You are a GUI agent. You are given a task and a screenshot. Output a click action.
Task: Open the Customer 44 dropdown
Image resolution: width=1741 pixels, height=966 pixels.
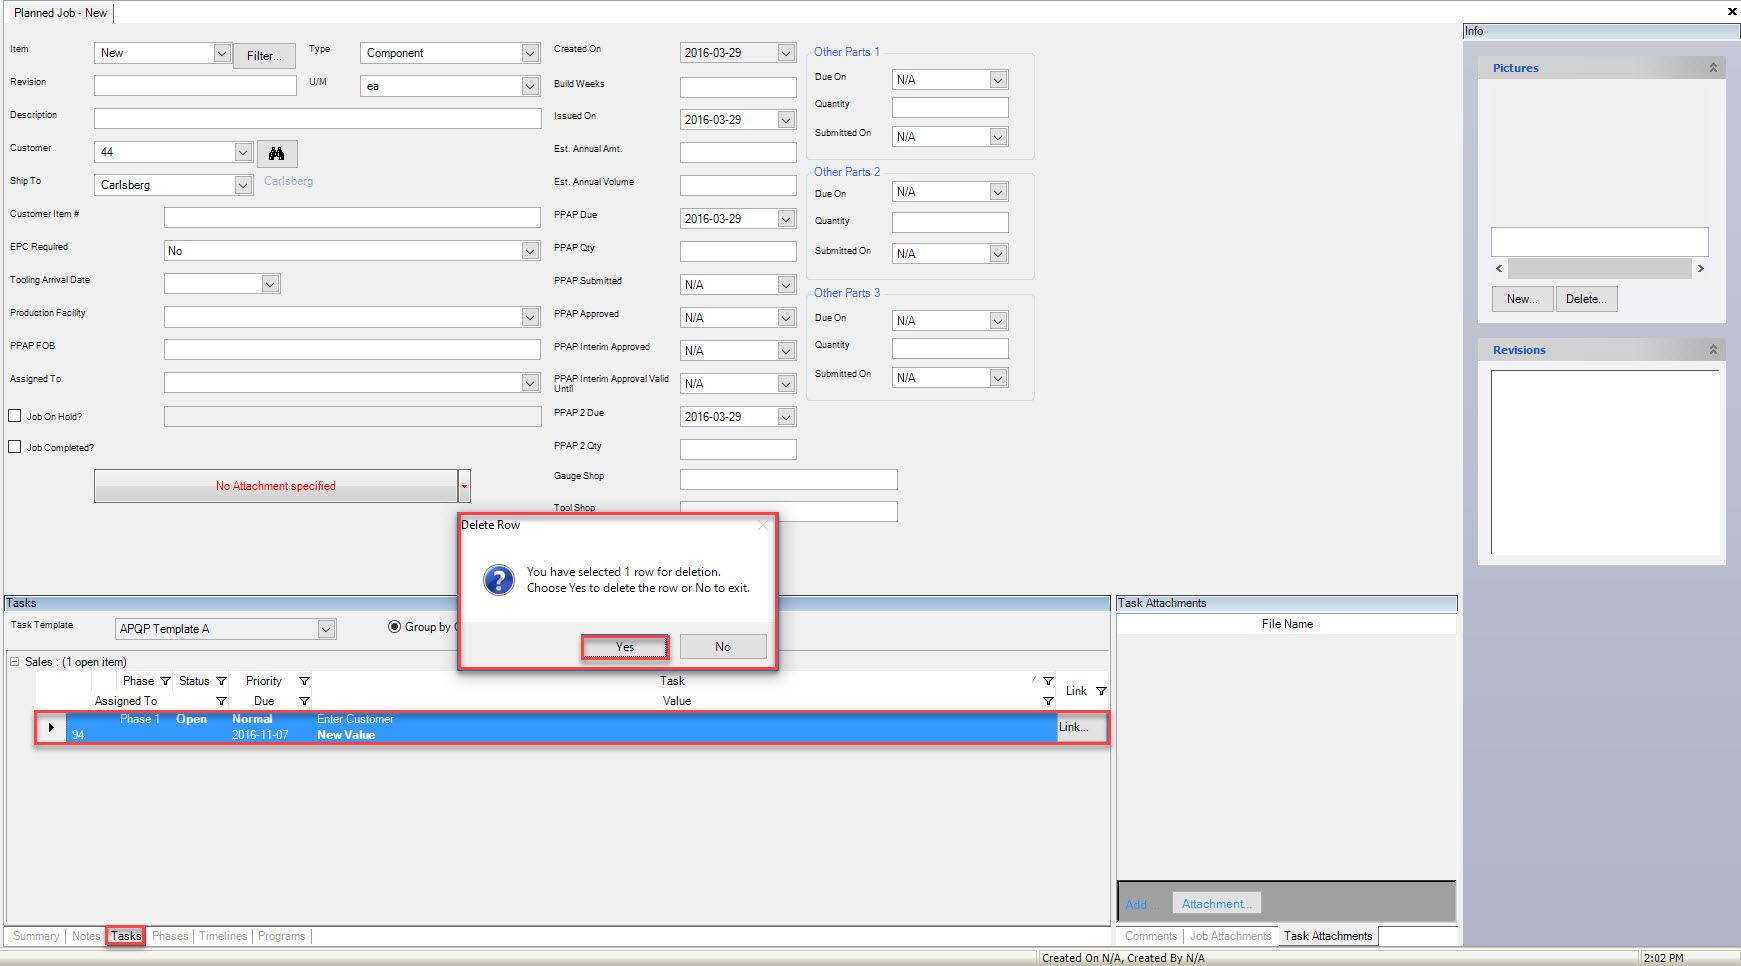coord(243,152)
